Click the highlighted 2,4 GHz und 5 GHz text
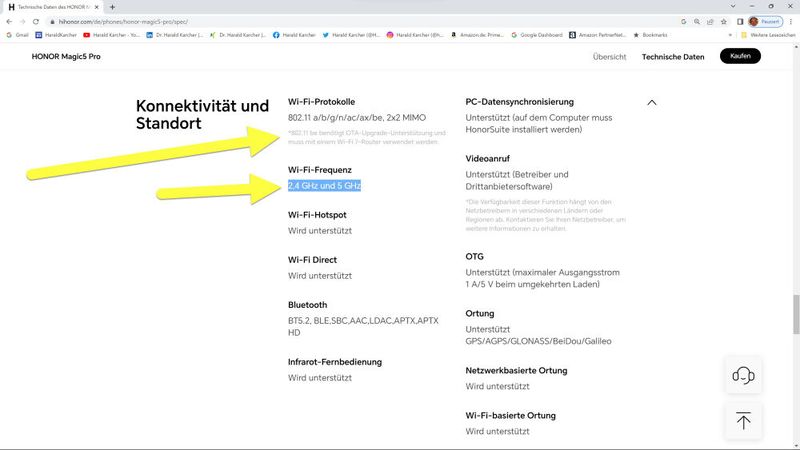 pos(324,186)
